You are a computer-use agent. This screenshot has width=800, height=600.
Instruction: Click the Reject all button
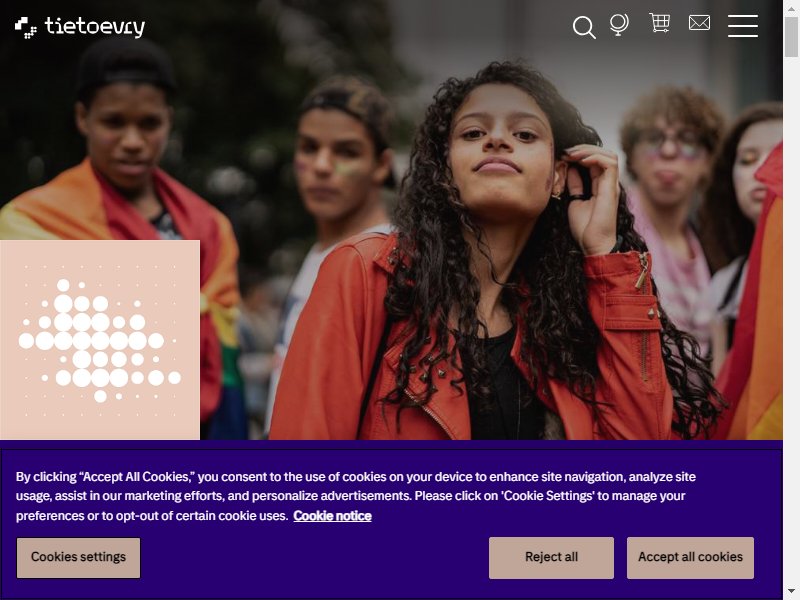pos(551,558)
